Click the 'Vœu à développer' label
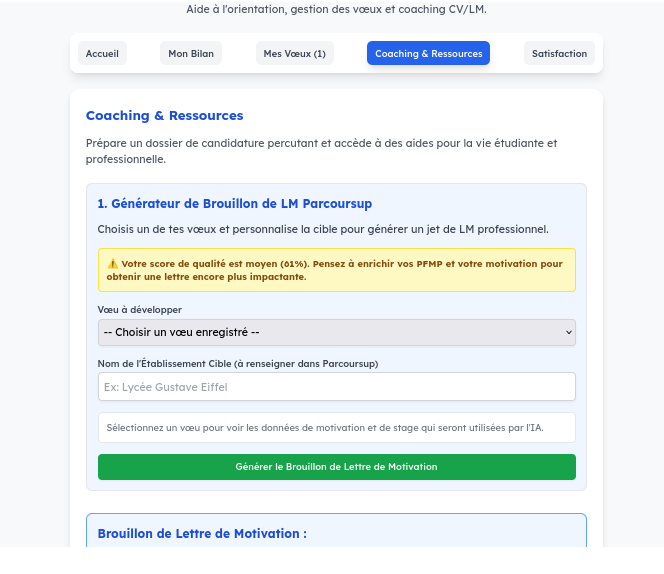The width and height of the screenshot is (664, 574). pos(140,310)
